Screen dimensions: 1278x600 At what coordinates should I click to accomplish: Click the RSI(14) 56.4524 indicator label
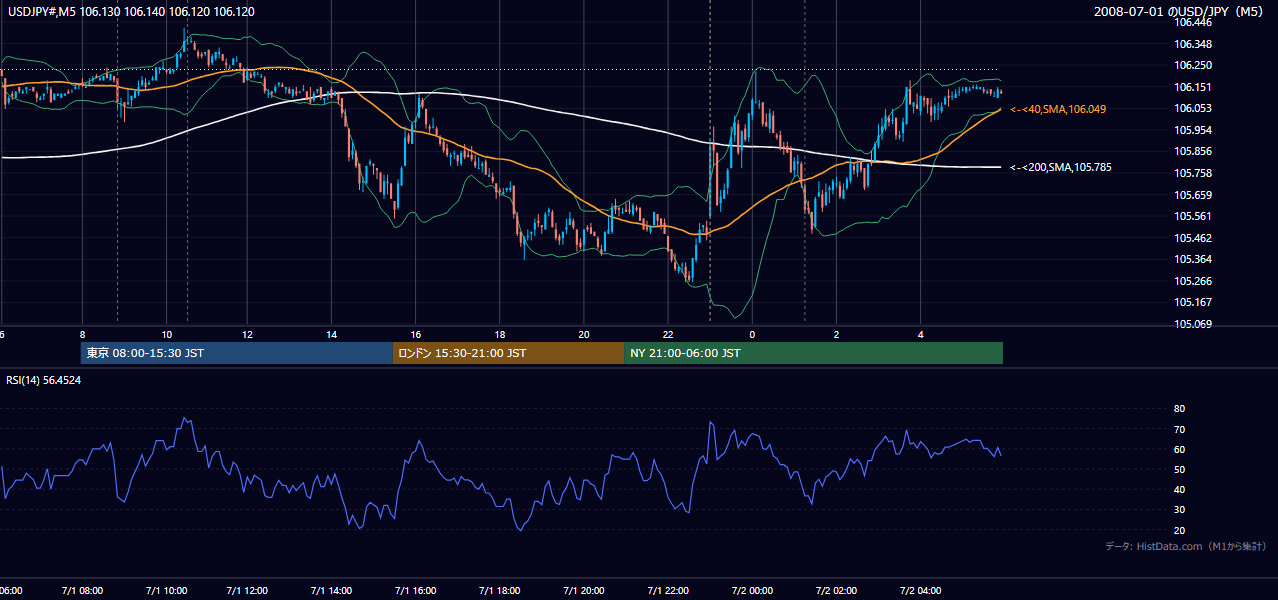(x=44, y=380)
